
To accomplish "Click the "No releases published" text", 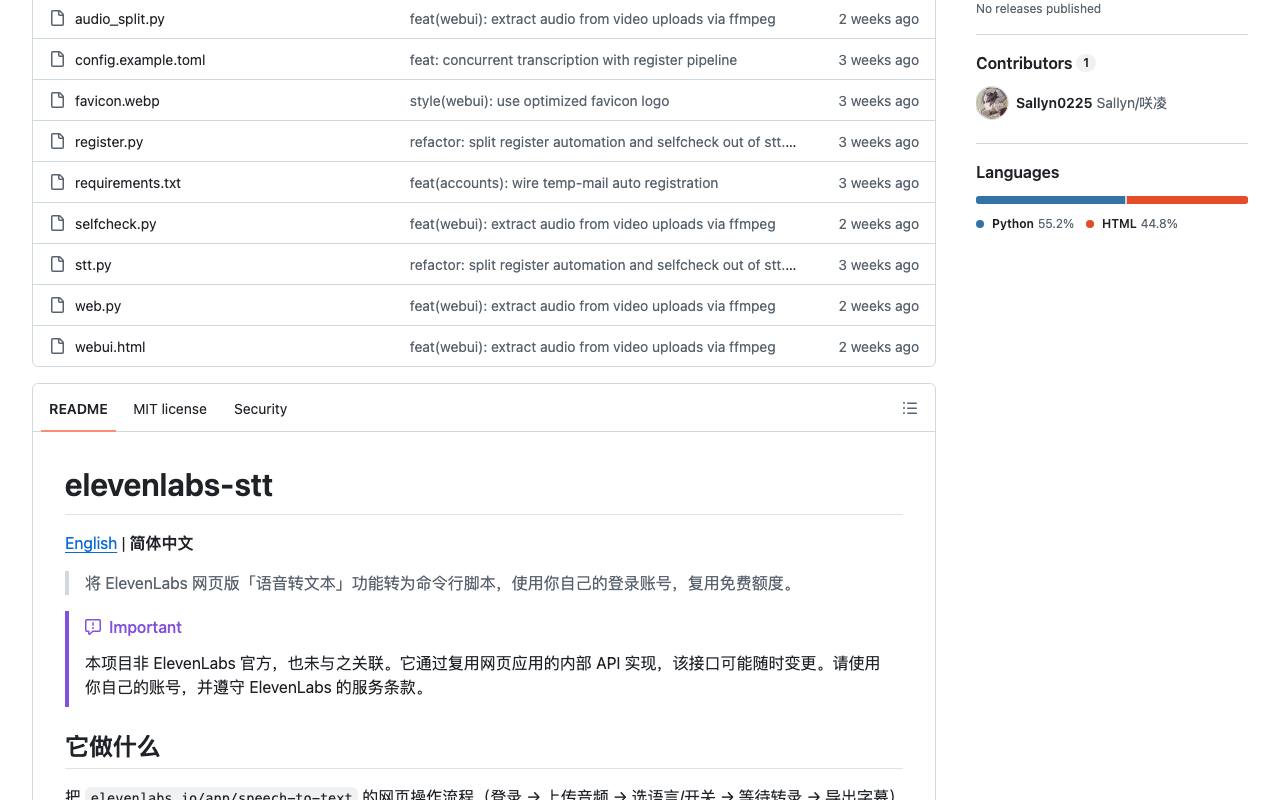I will (x=1038, y=8).
